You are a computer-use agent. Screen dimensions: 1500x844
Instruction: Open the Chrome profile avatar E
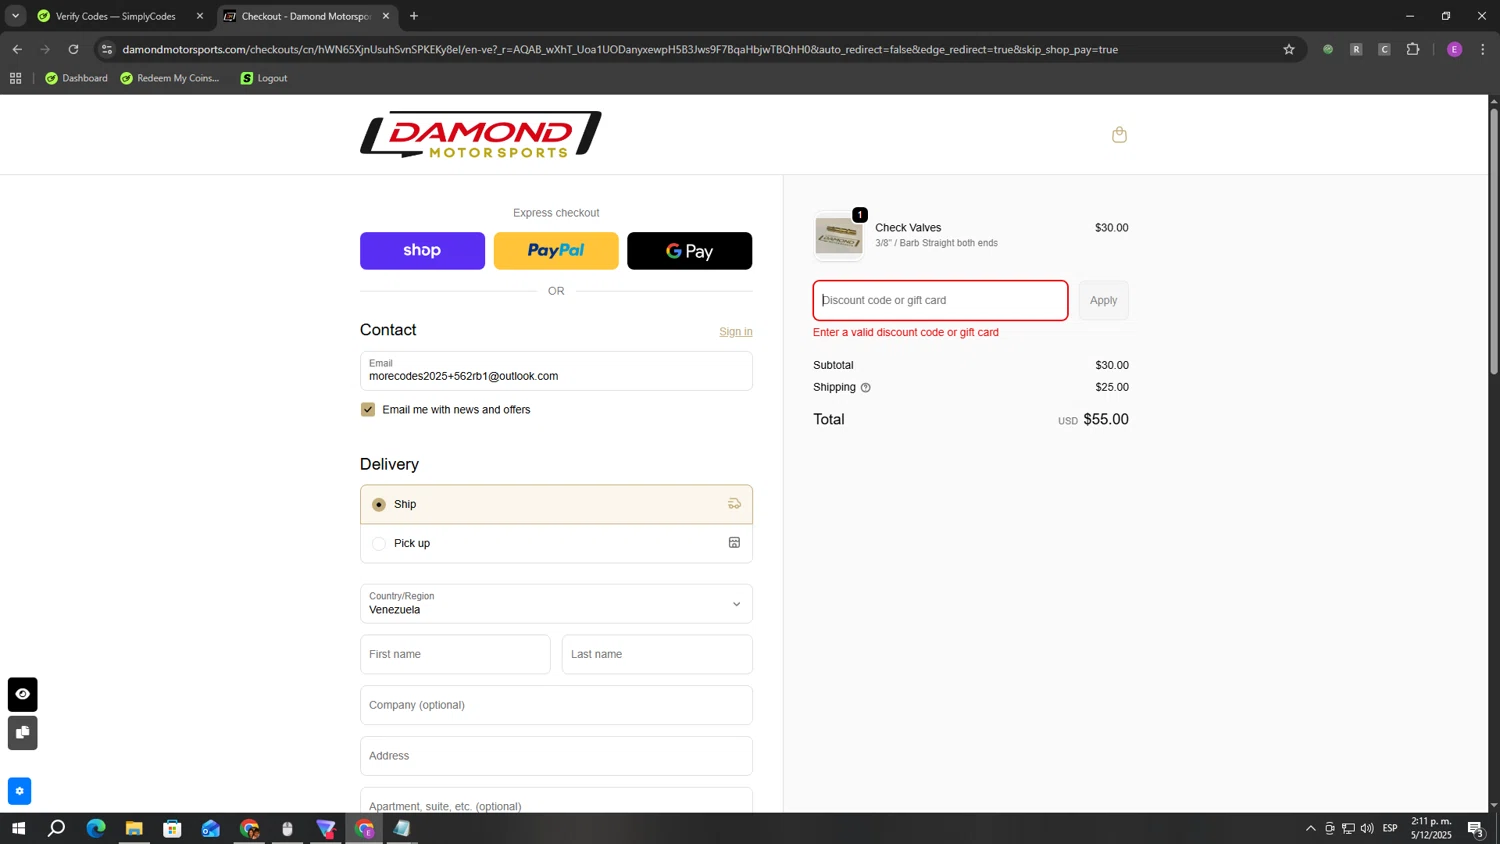1455,49
